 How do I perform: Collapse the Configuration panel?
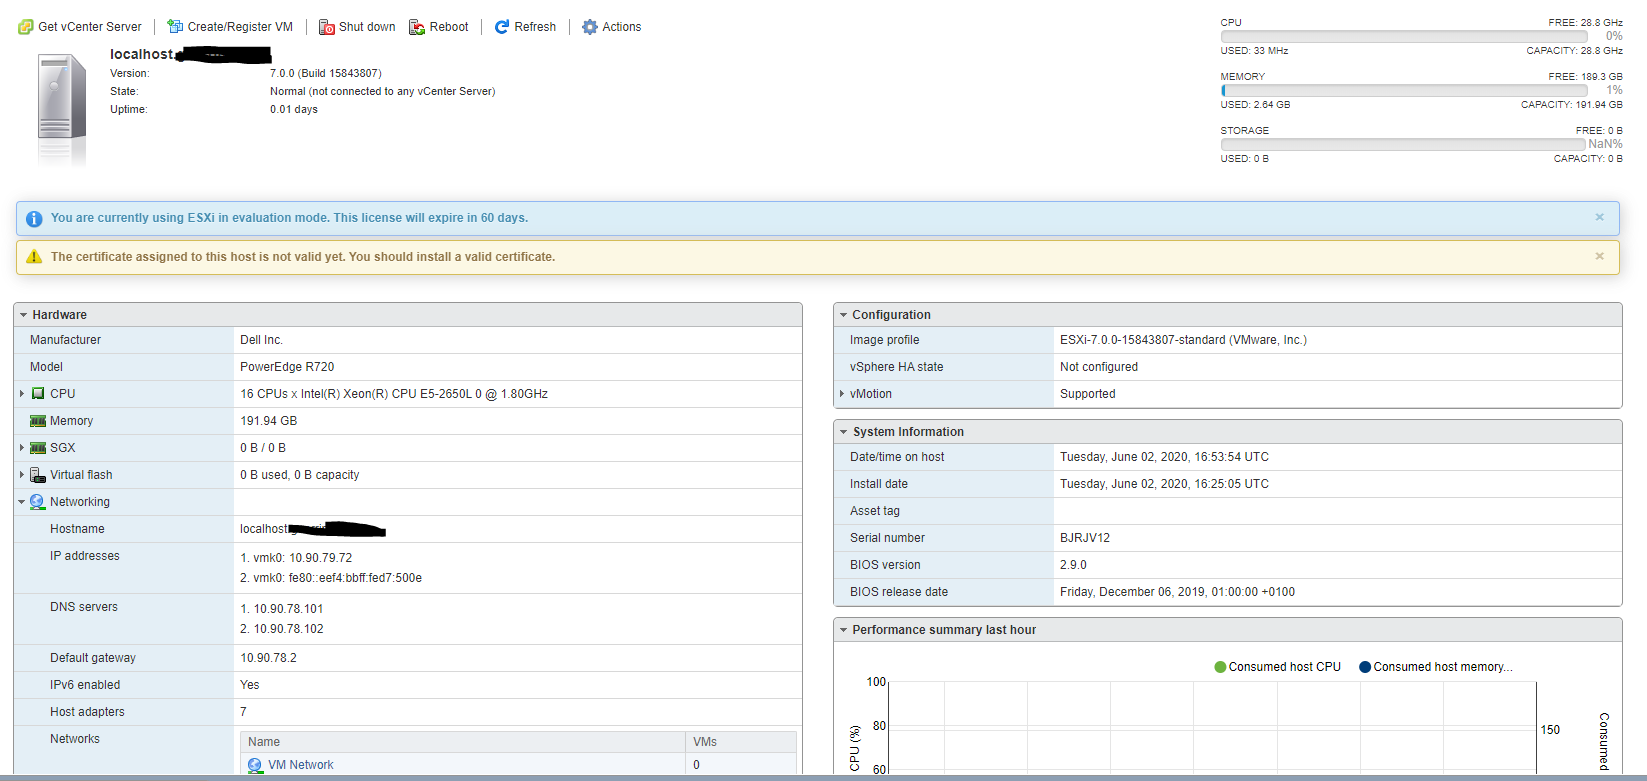point(843,315)
